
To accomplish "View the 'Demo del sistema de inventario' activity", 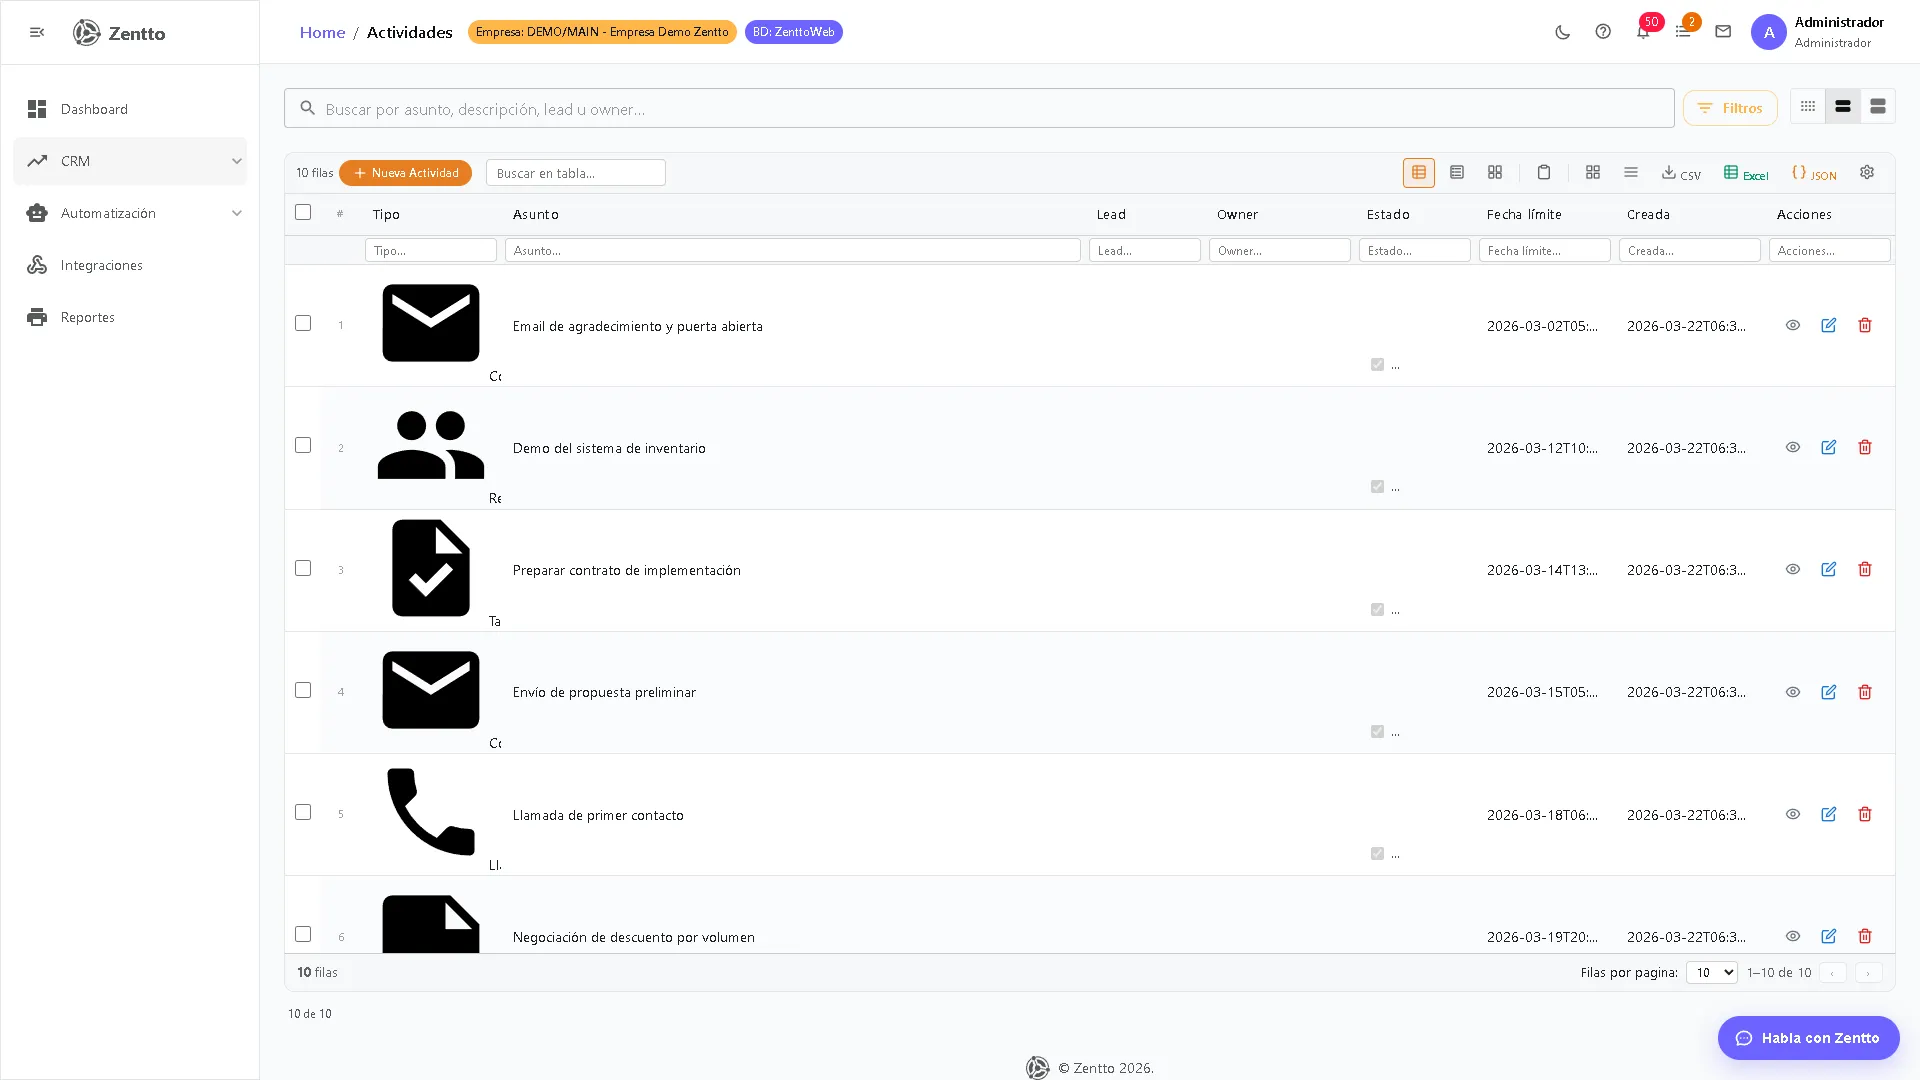I will coord(1793,447).
